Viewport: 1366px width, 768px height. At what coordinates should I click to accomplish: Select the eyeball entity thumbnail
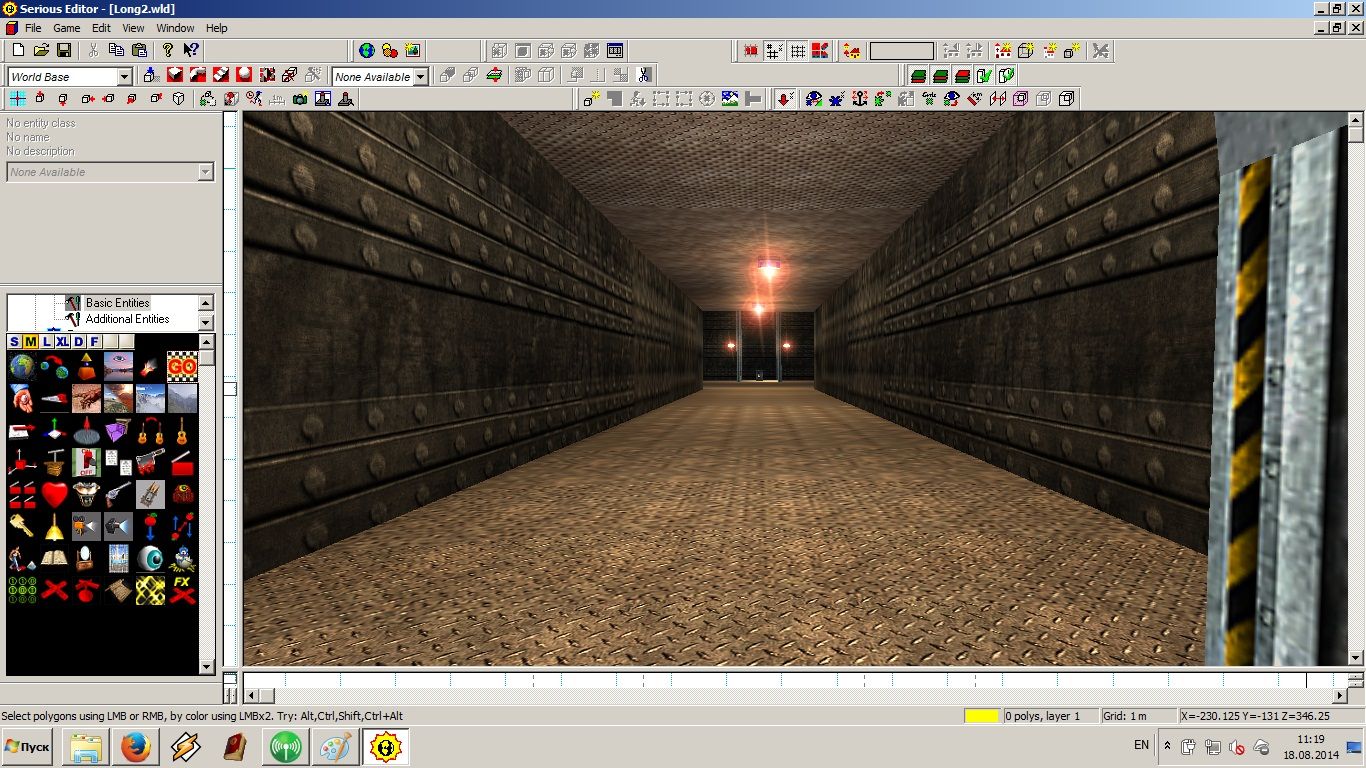[150, 558]
